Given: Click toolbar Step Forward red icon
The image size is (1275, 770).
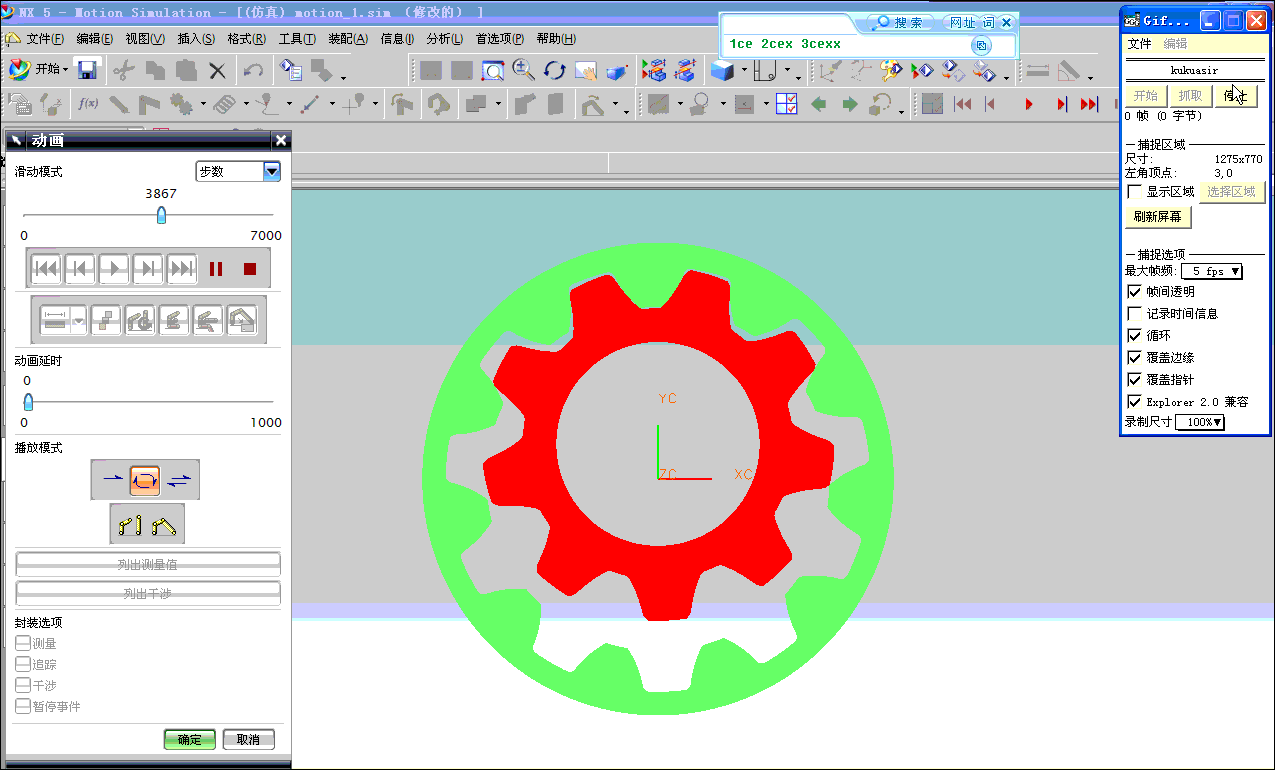Looking at the screenshot, I should coord(1061,103).
